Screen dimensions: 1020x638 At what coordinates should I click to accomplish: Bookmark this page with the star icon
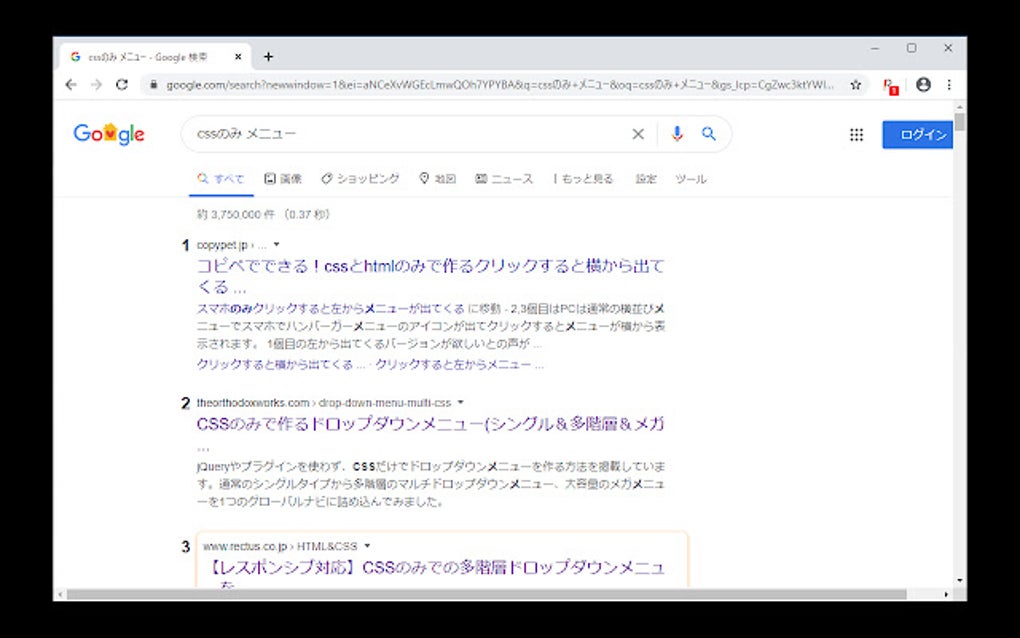point(855,85)
